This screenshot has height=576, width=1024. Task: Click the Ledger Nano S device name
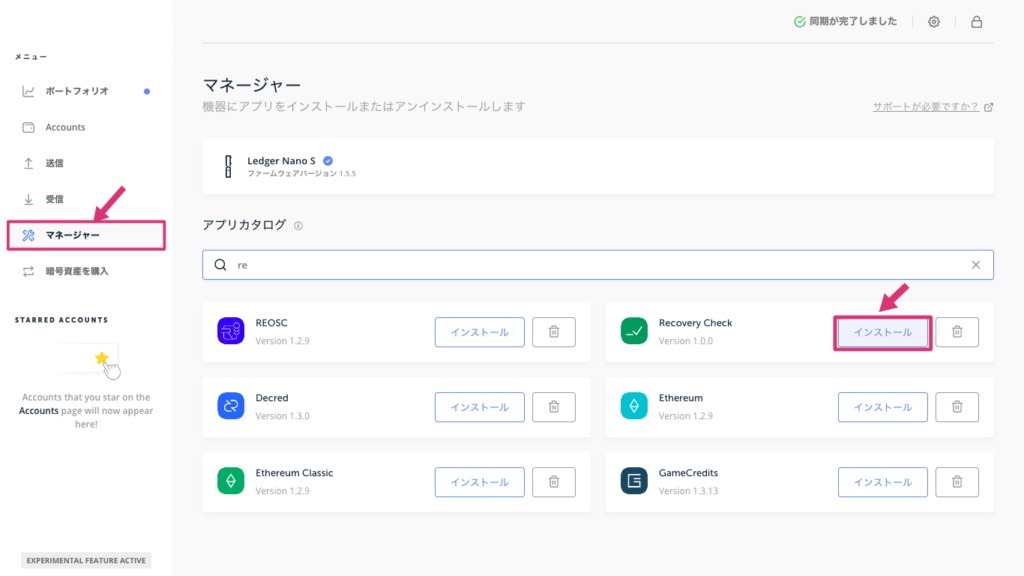click(x=281, y=161)
